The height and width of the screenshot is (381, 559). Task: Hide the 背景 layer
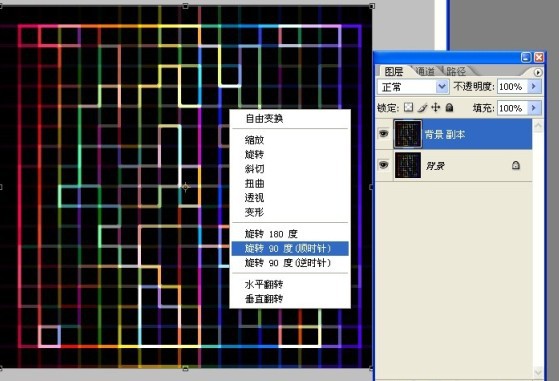click(x=384, y=165)
